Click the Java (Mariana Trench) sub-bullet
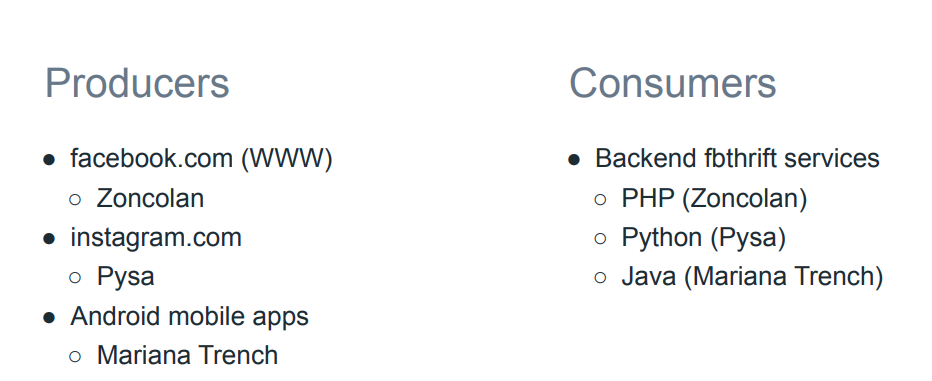The image size is (932, 381). [x=752, y=277]
